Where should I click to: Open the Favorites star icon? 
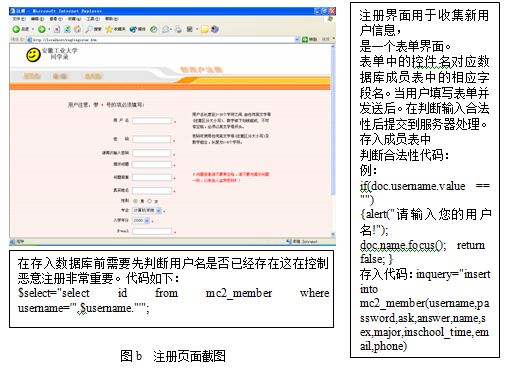click(109, 29)
